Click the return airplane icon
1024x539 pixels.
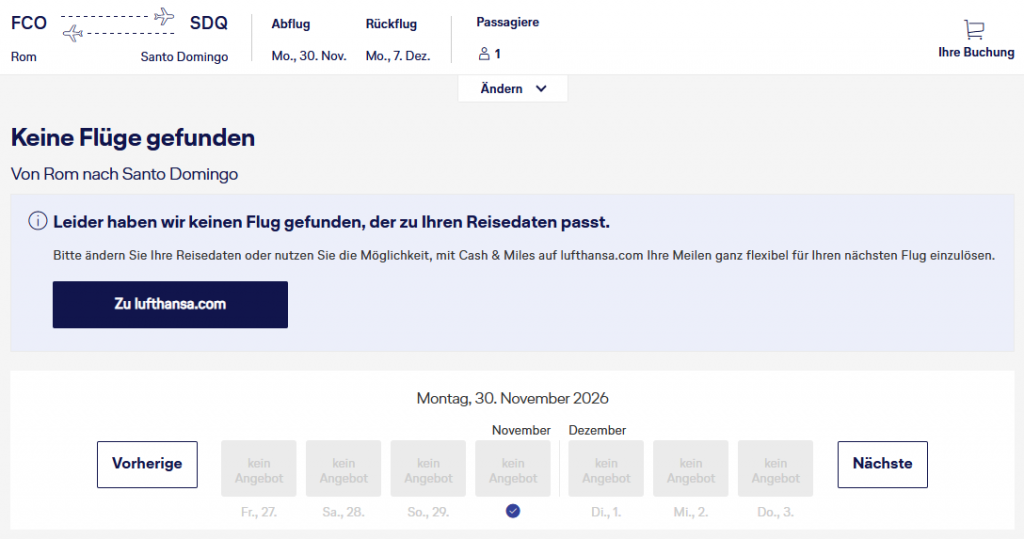(x=73, y=35)
